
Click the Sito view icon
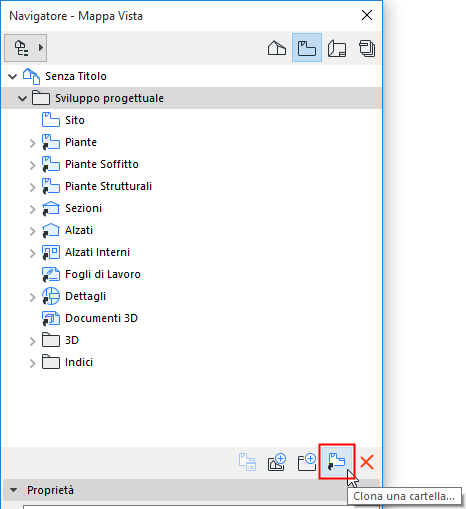tap(51, 120)
